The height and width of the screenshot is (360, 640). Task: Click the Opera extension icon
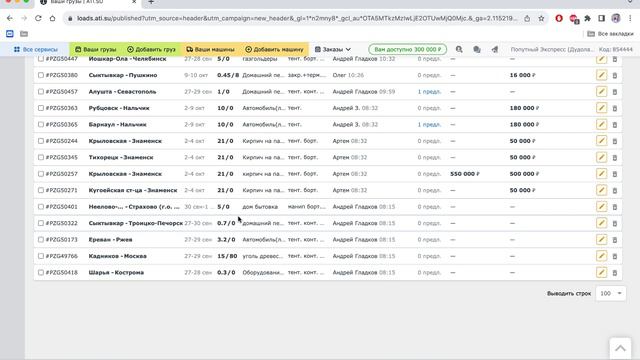pyautogui.click(x=559, y=18)
